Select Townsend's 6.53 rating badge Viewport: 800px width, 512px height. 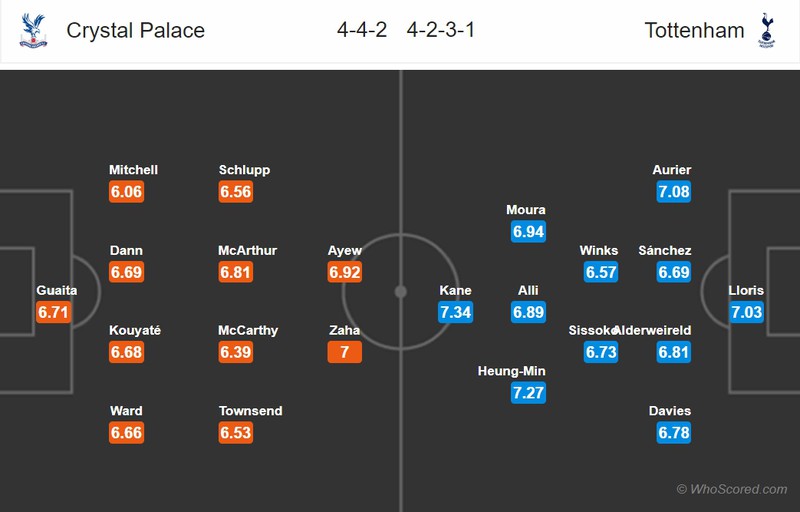tap(236, 432)
